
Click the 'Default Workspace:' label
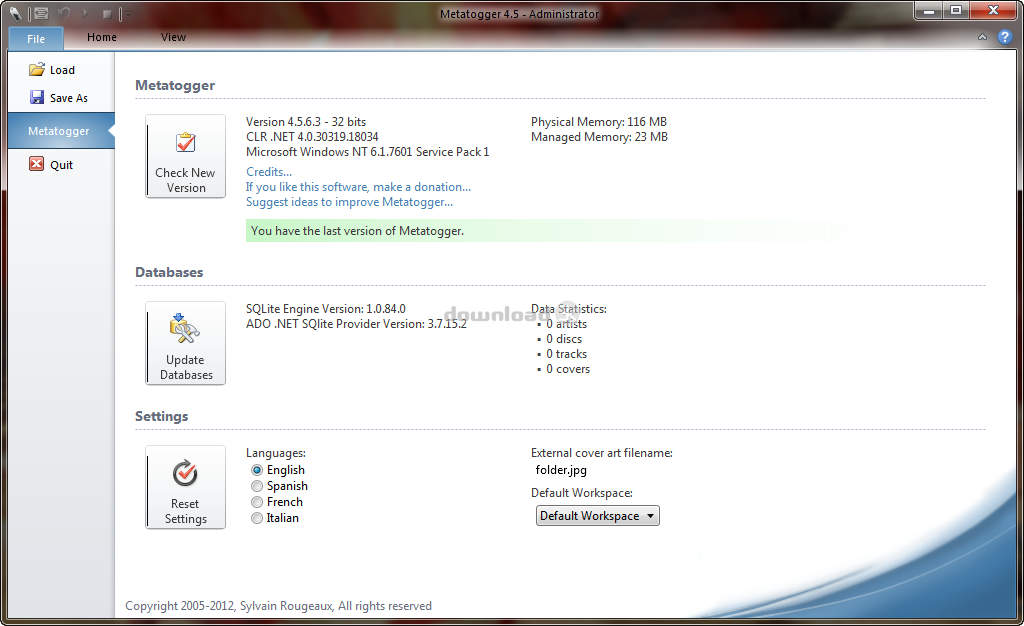click(582, 493)
